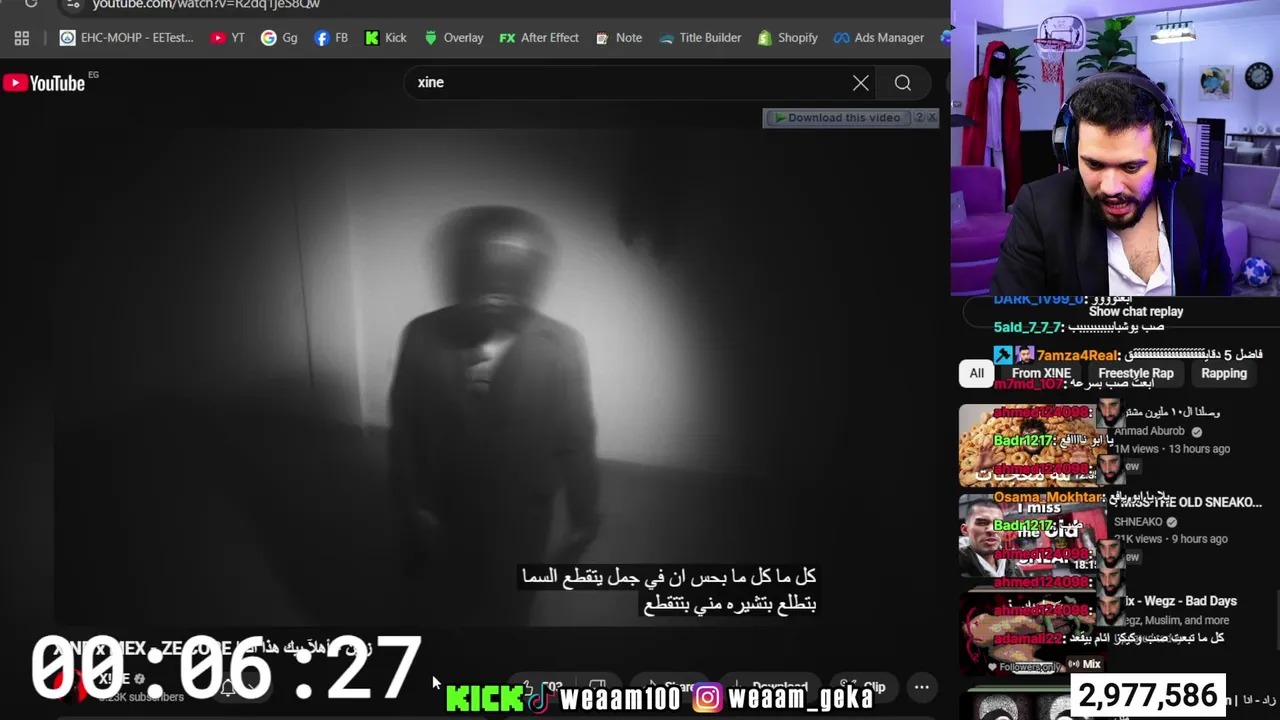The width and height of the screenshot is (1280, 720).
Task: Select the Freestyle Rap chip
Action: (1136, 373)
